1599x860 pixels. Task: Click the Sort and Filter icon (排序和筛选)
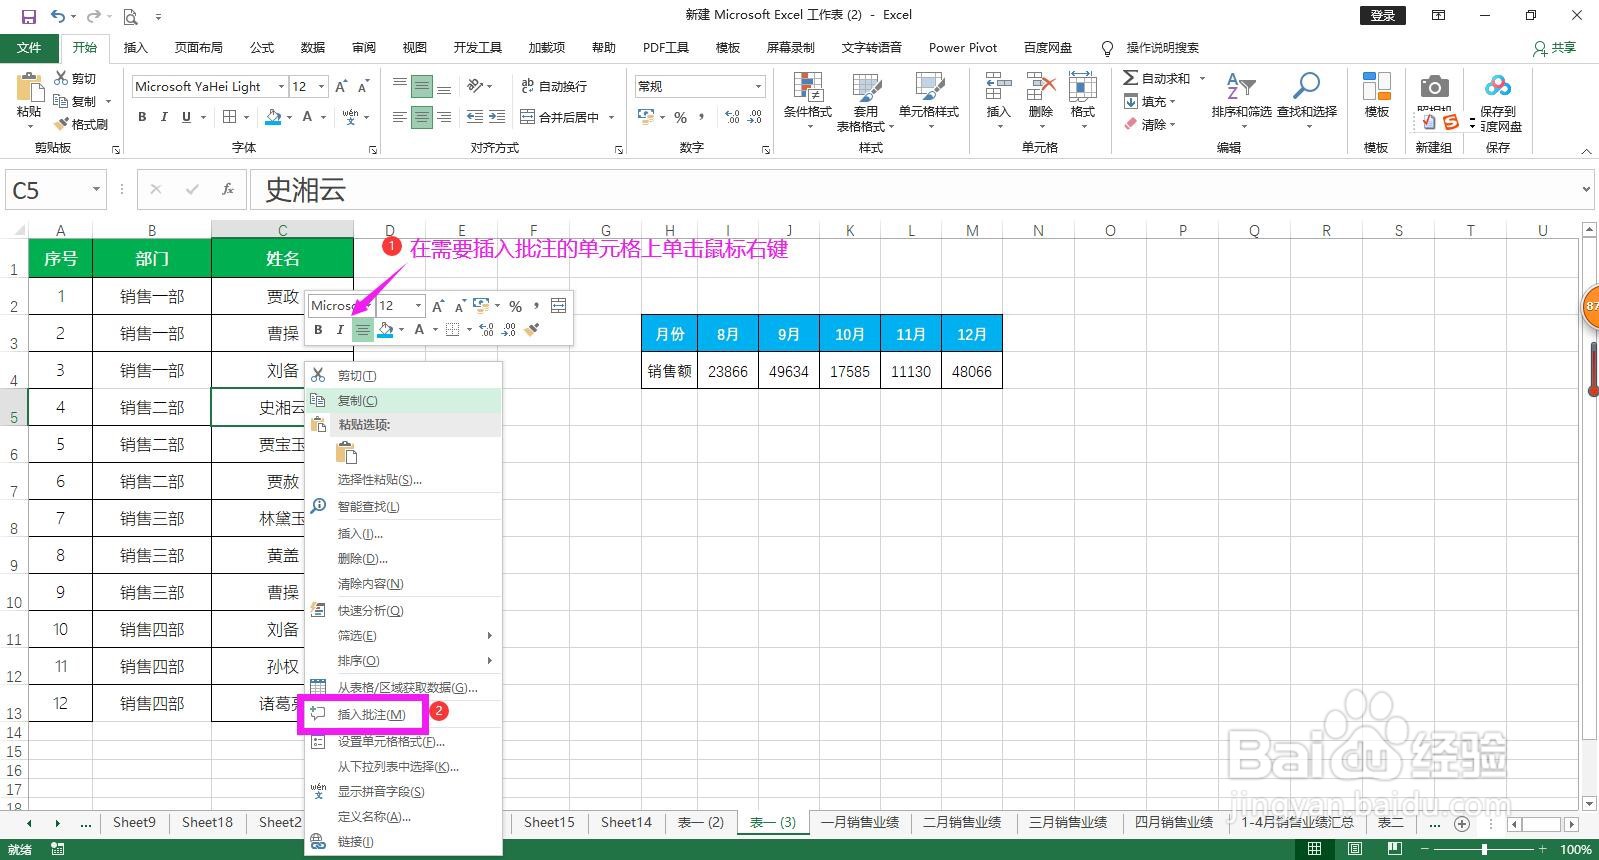1241,87
